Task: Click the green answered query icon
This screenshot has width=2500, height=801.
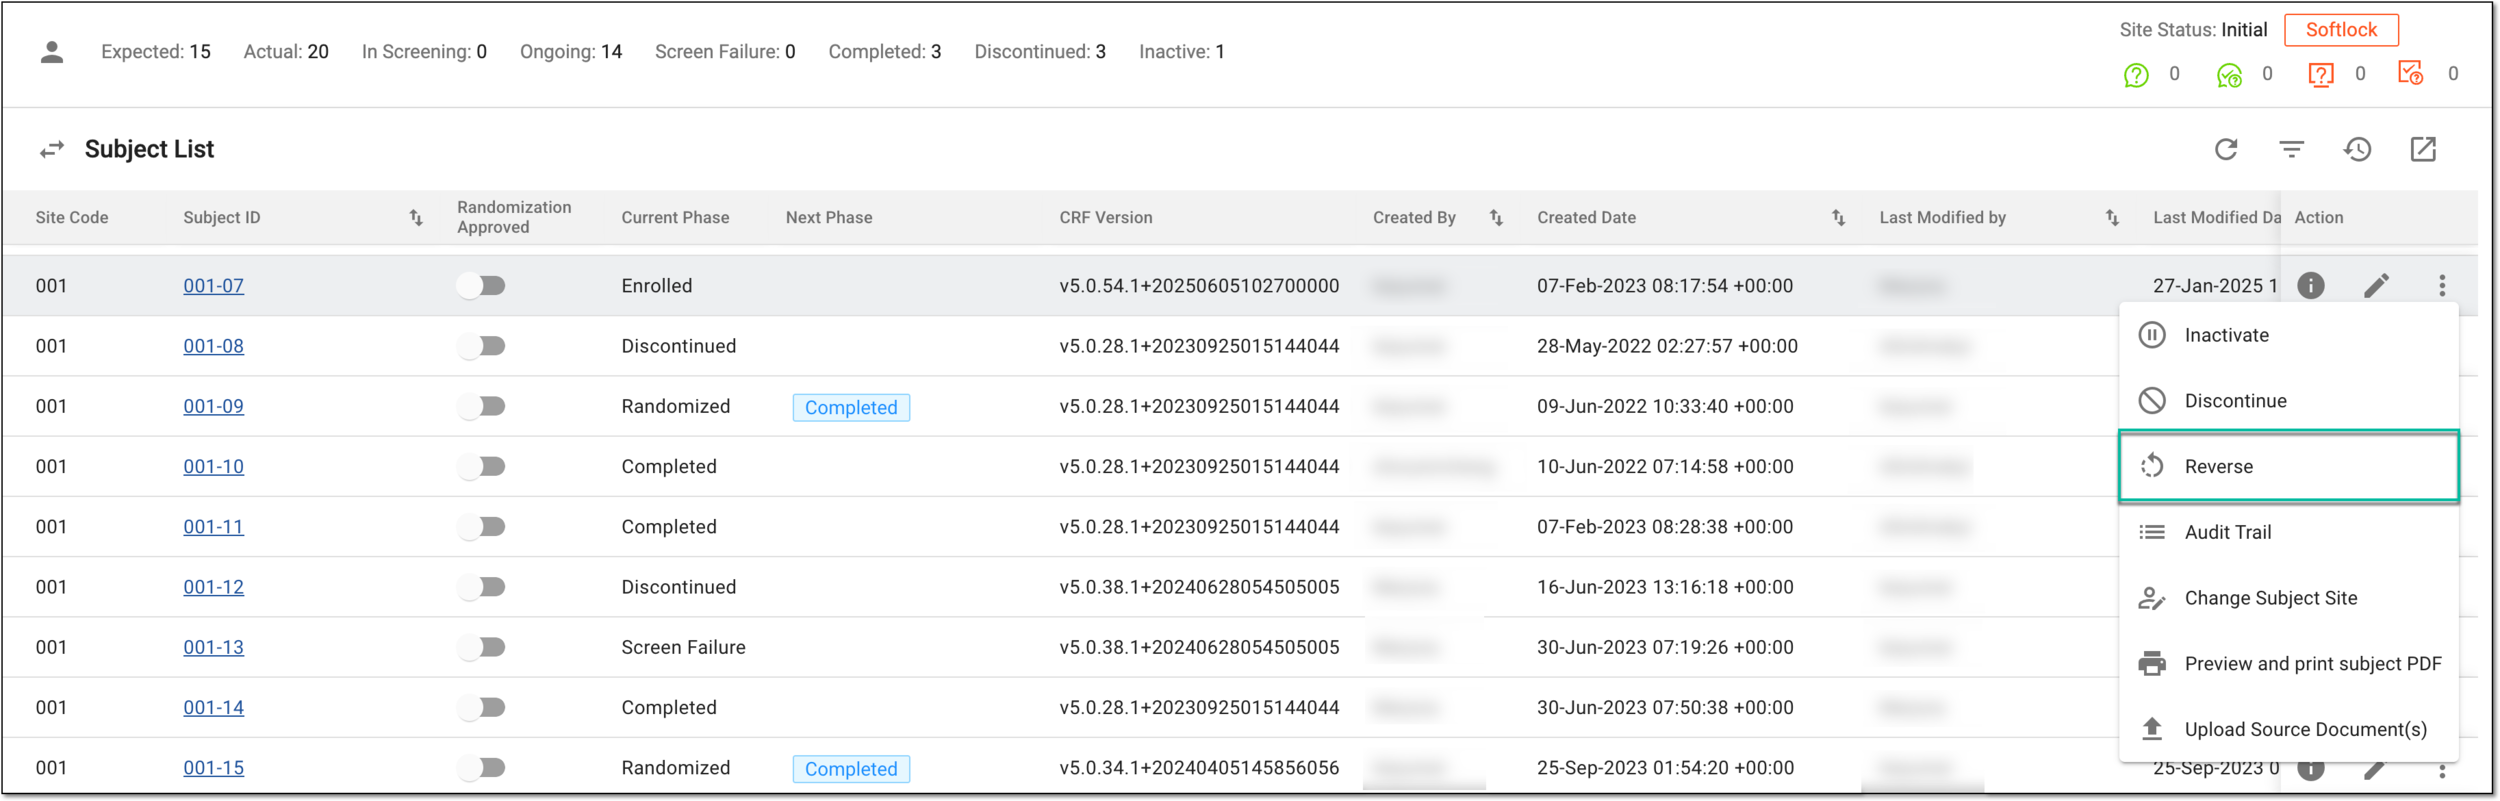Action: tap(2229, 75)
